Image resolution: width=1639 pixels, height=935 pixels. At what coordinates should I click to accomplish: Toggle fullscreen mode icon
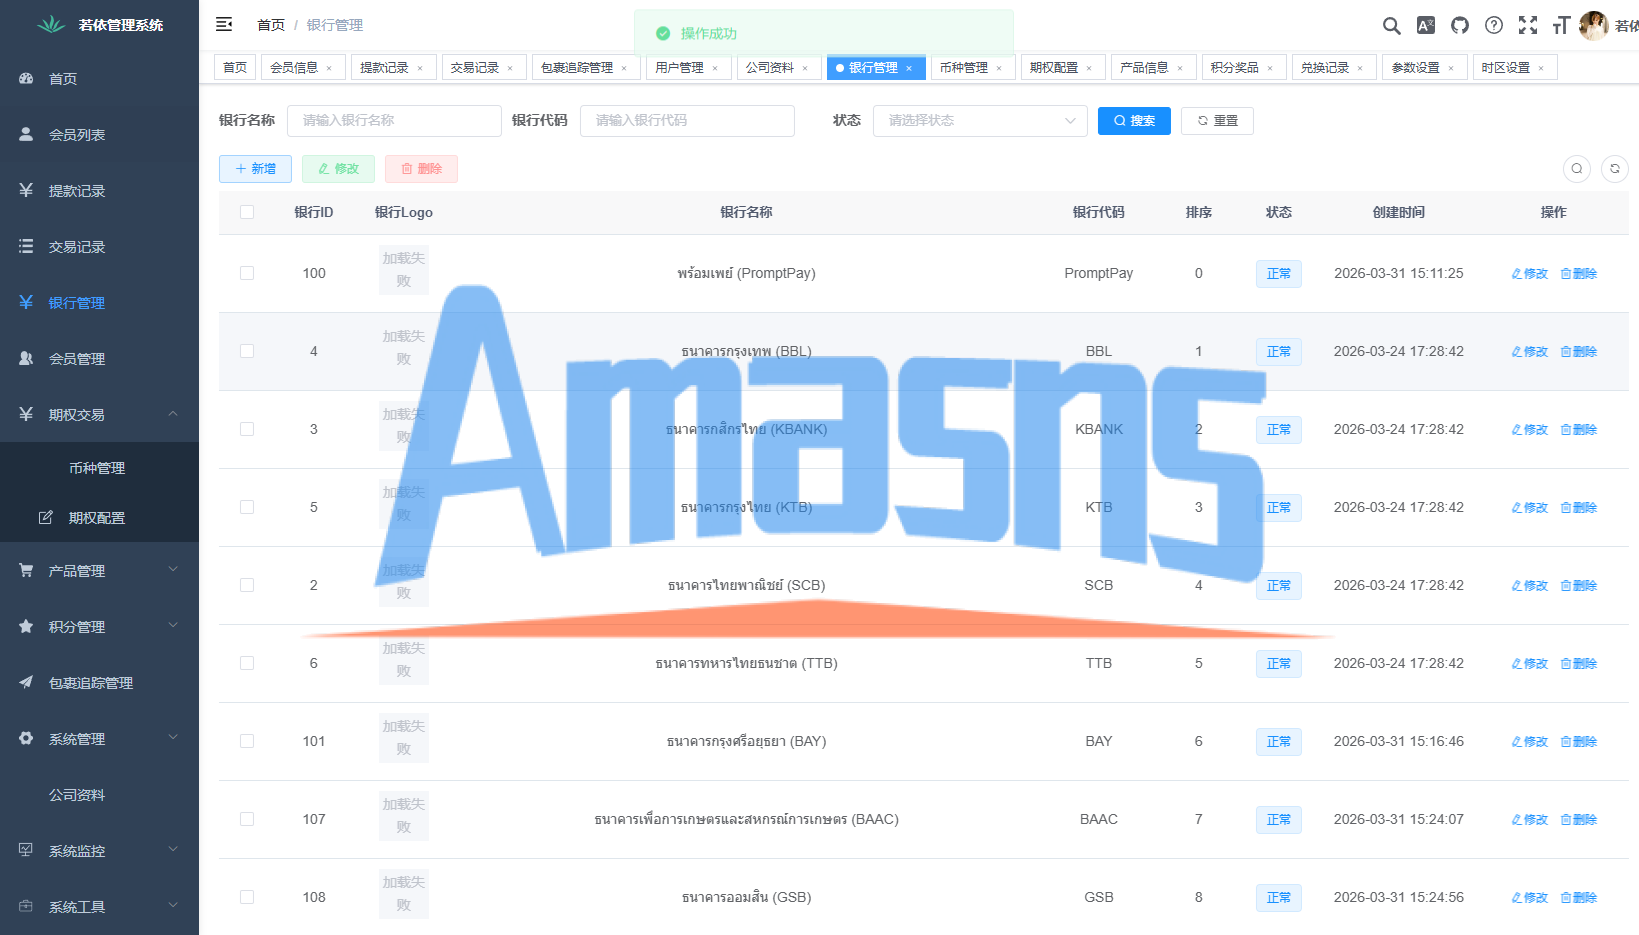1528,25
